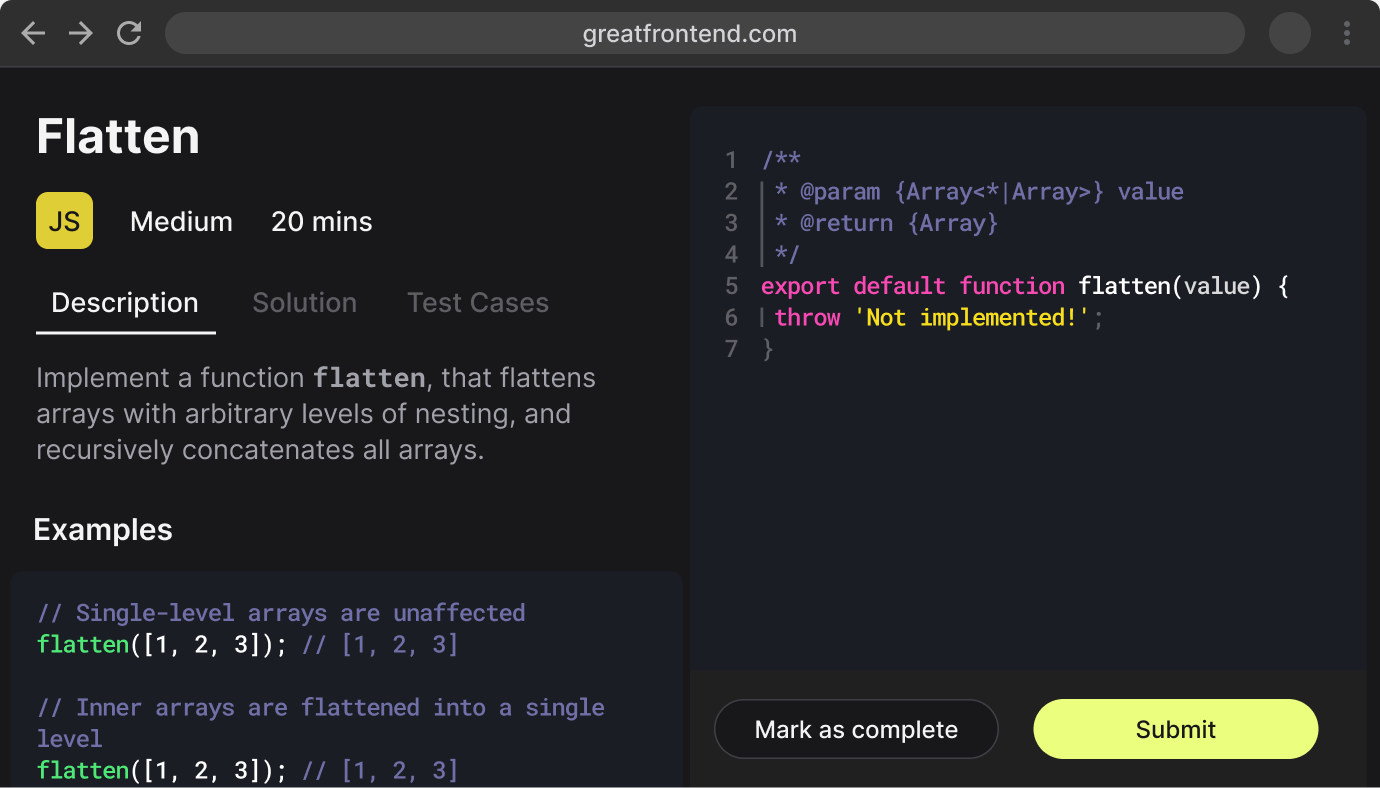This screenshot has height=788, width=1380.
Task: Place cursor on the @param line in editor
Action: click(979, 191)
